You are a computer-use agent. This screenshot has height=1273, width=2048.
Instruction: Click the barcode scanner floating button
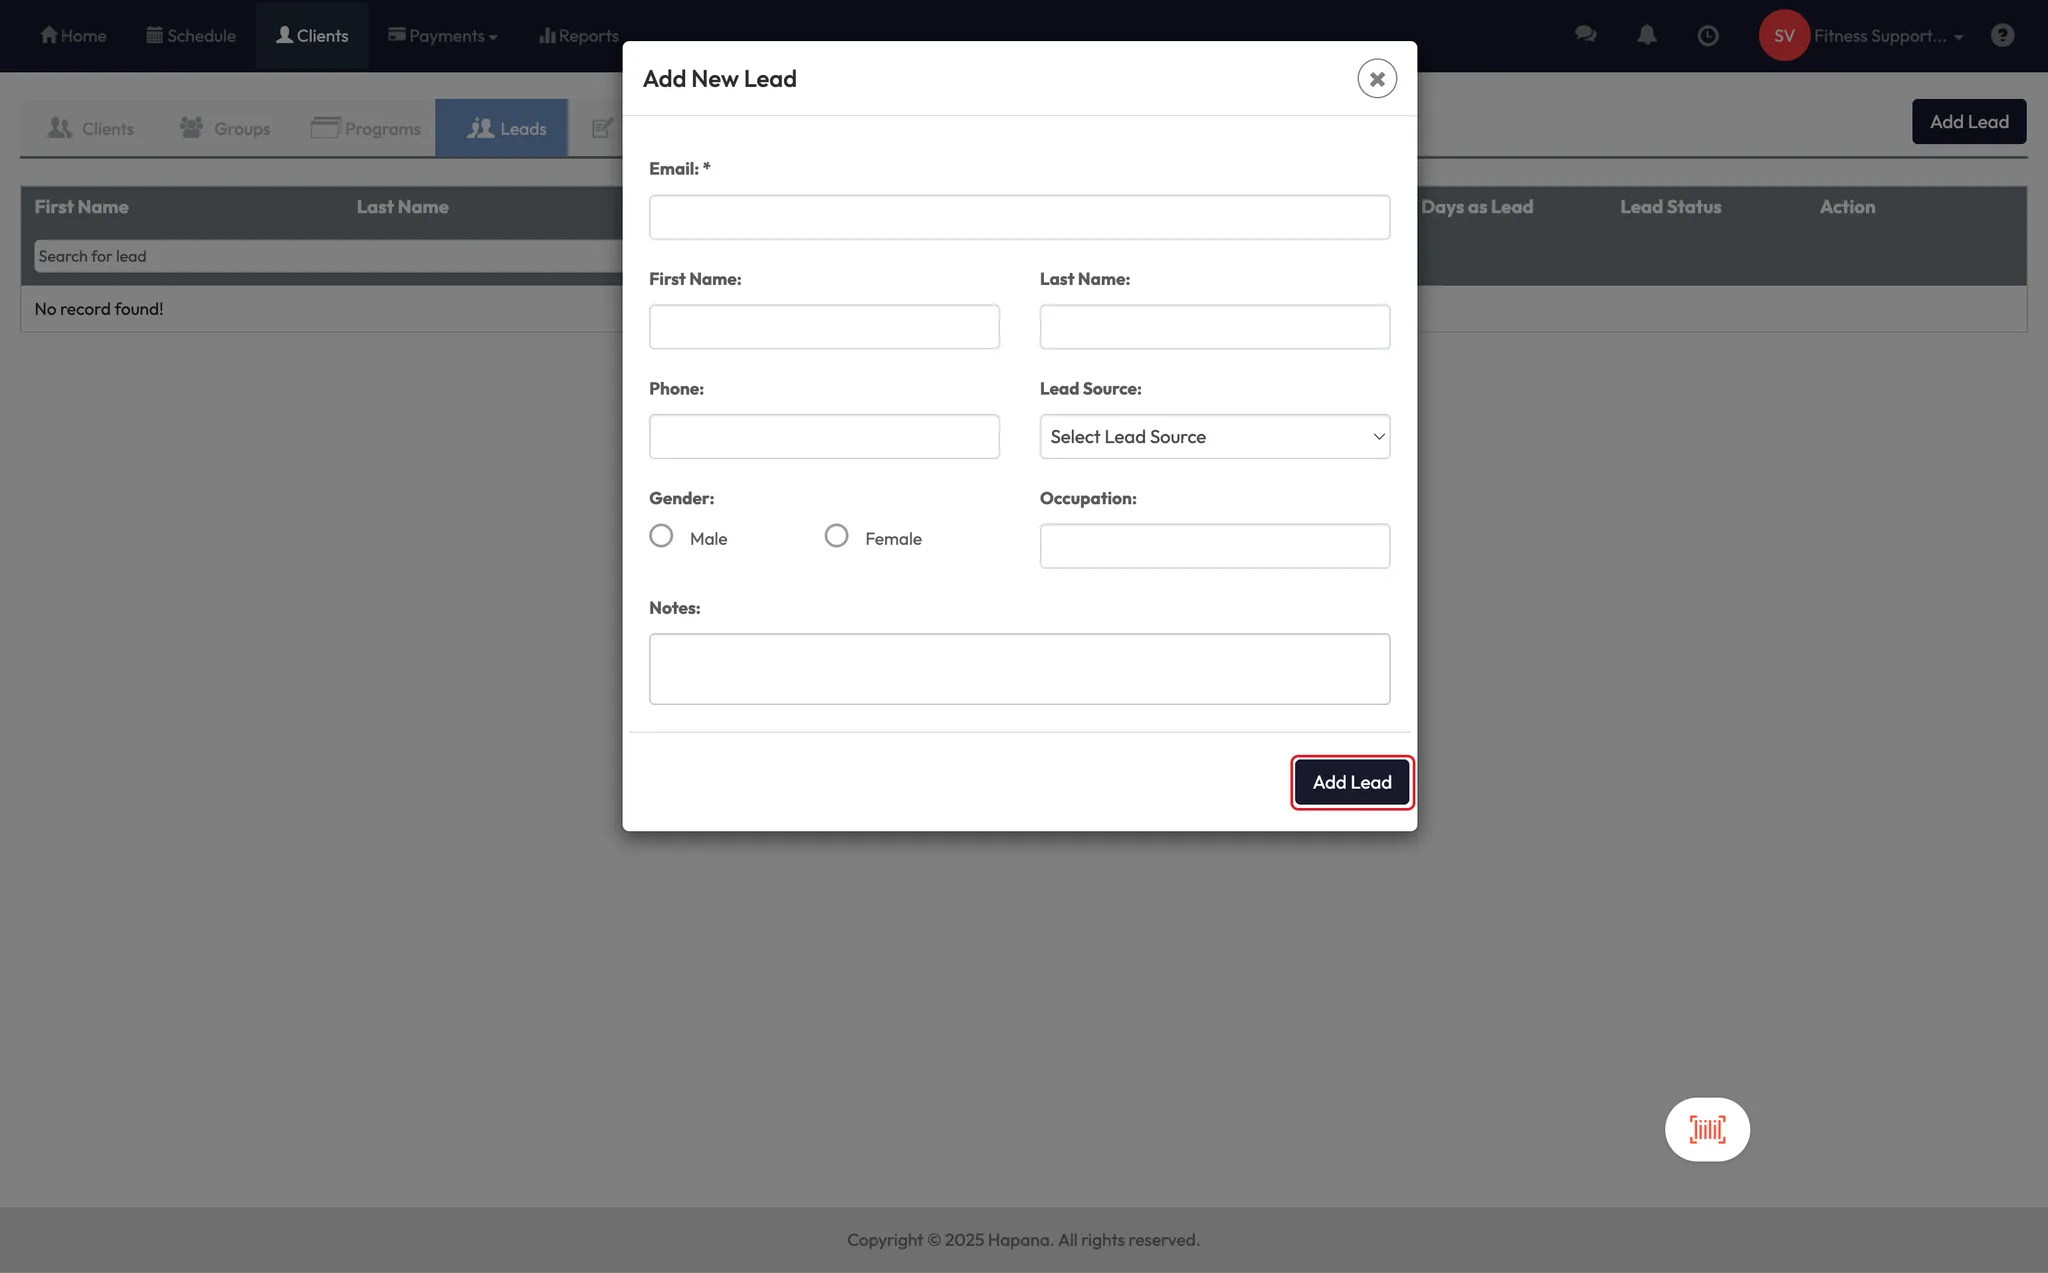point(1707,1129)
